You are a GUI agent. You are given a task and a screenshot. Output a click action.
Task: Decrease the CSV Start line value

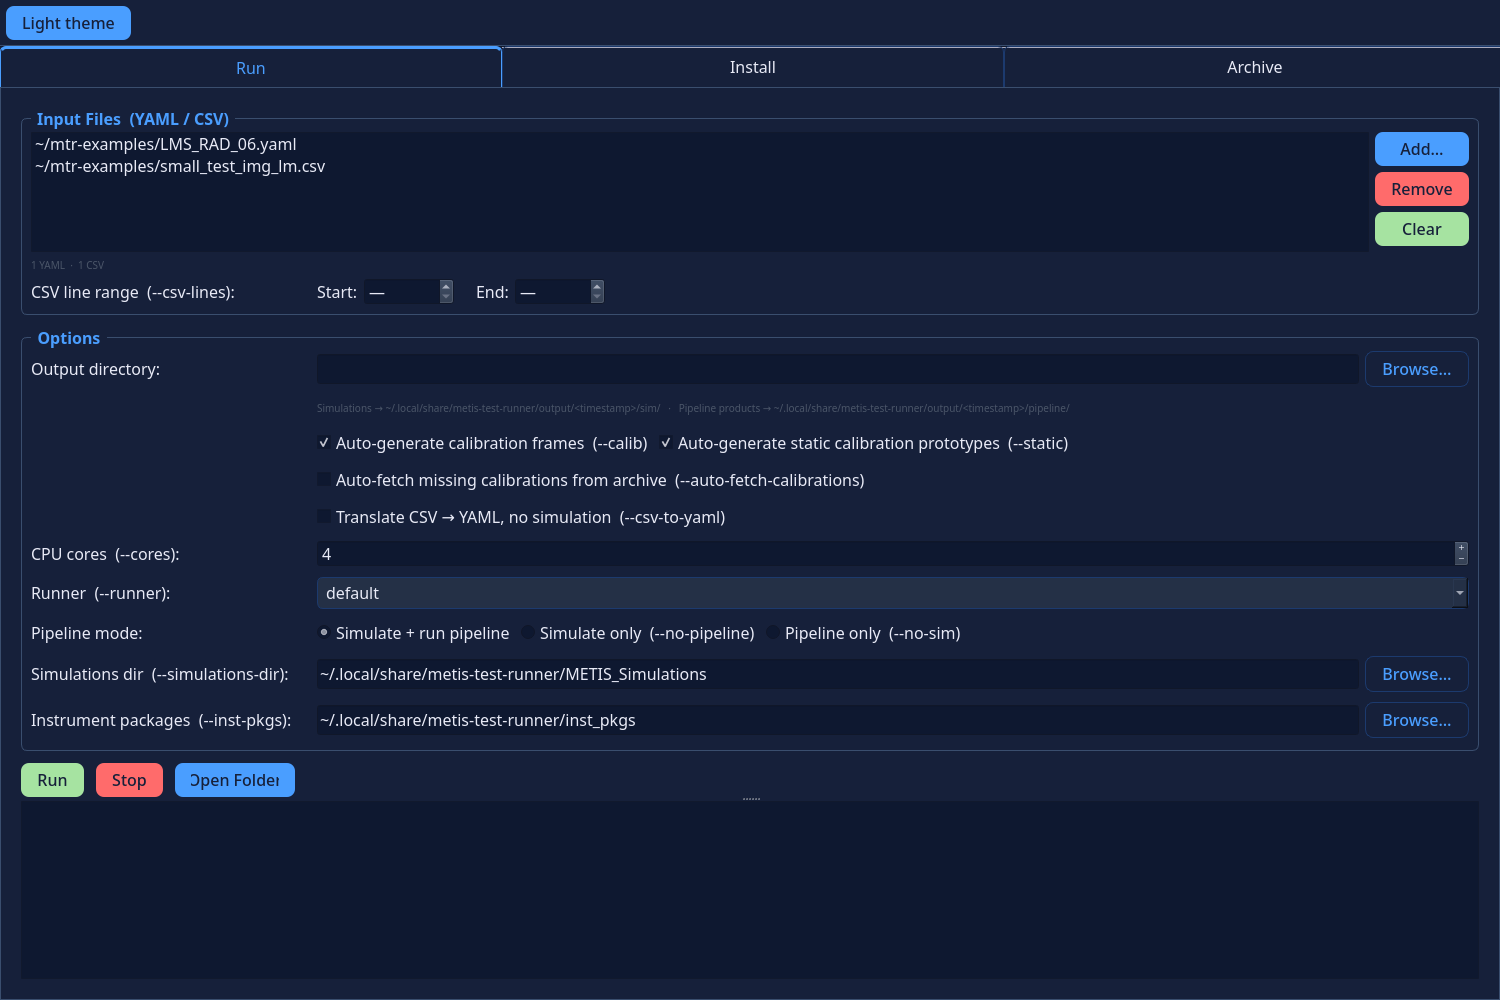(446, 297)
